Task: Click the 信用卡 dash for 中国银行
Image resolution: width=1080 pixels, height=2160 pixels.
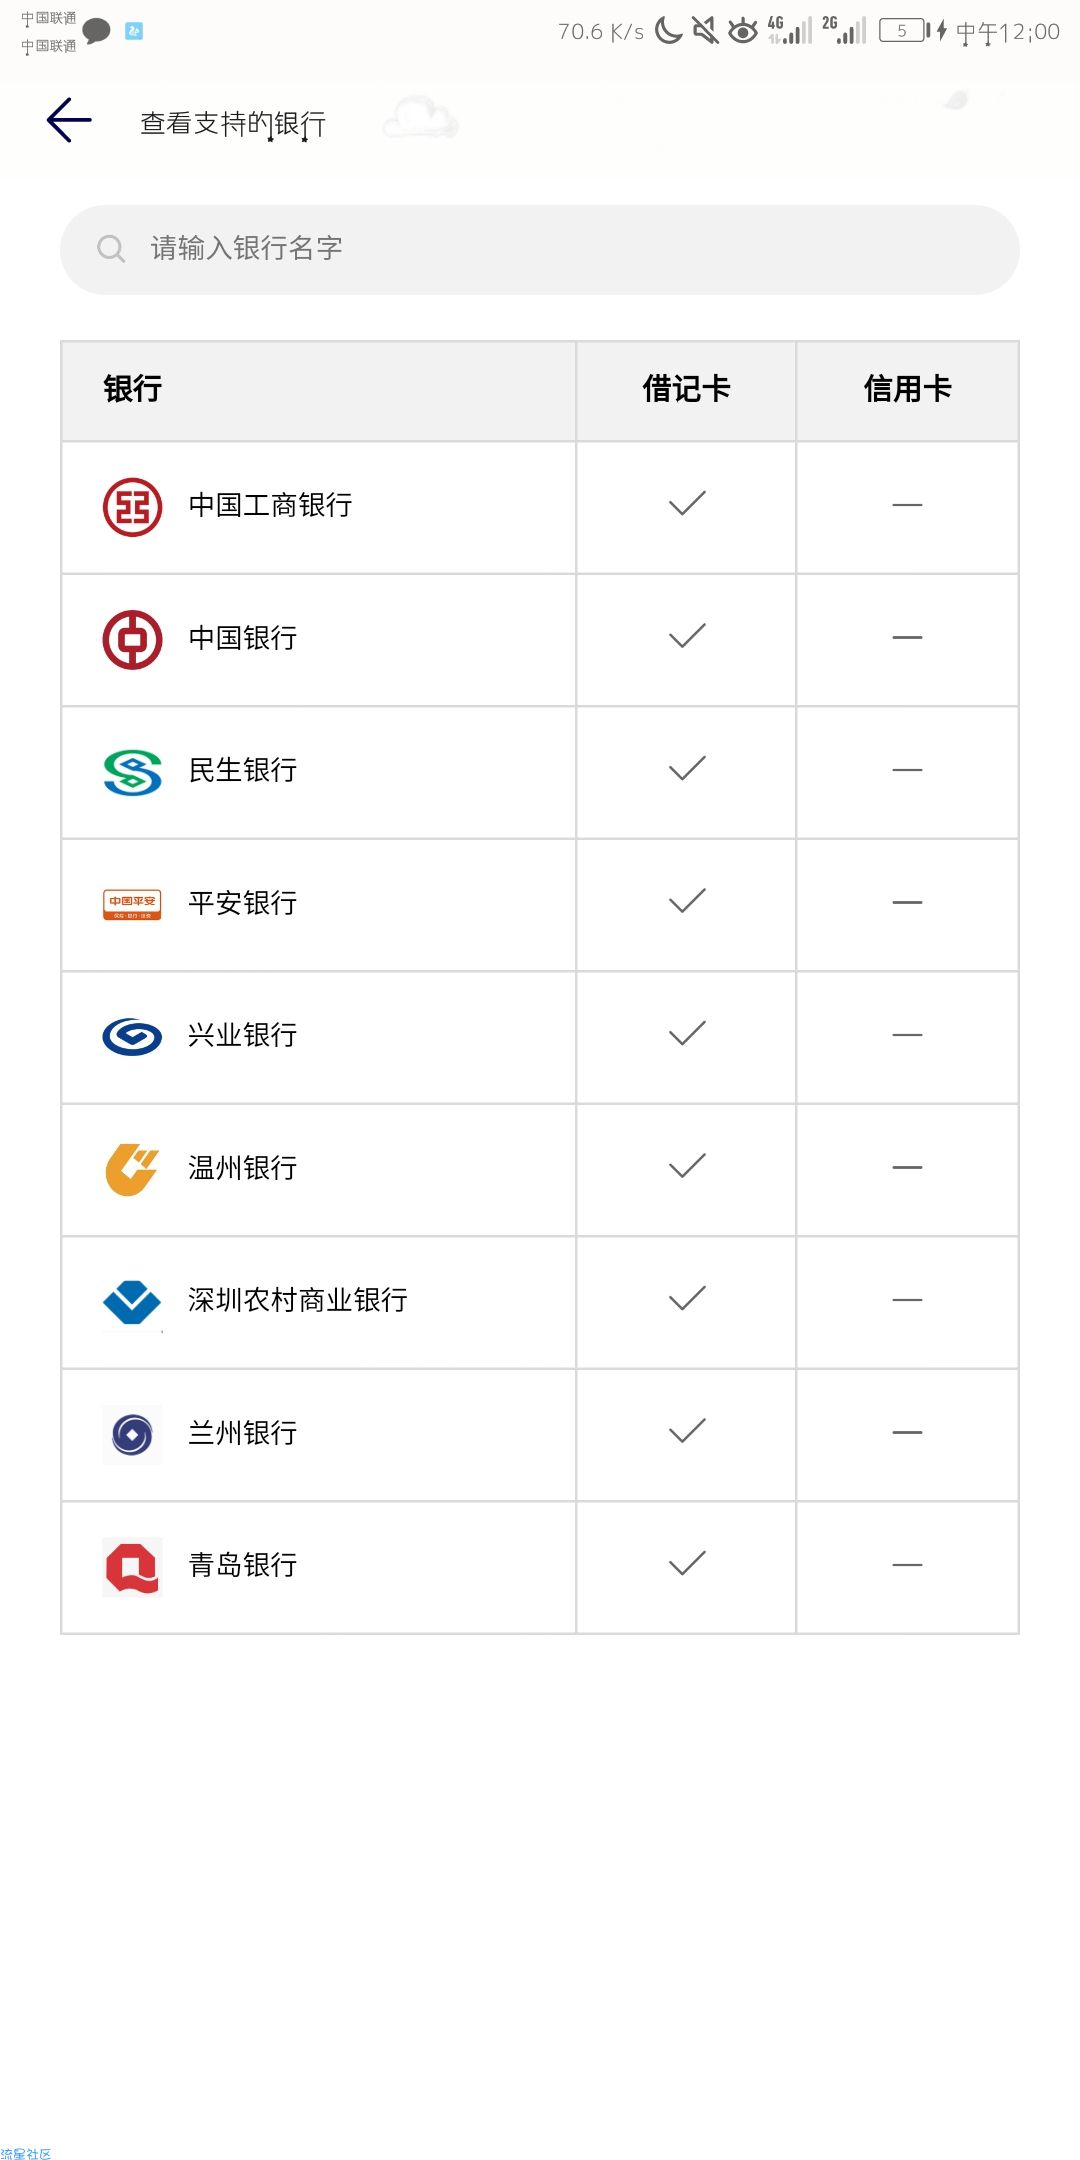Action: click(x=907, y=638)
